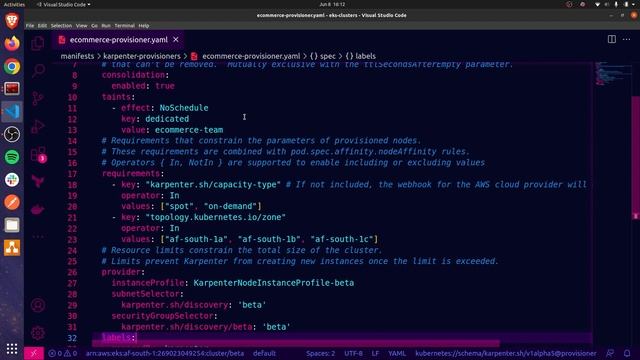Click the minimap code overview
The image size is (640, 360).
click(x=612, y=73)
